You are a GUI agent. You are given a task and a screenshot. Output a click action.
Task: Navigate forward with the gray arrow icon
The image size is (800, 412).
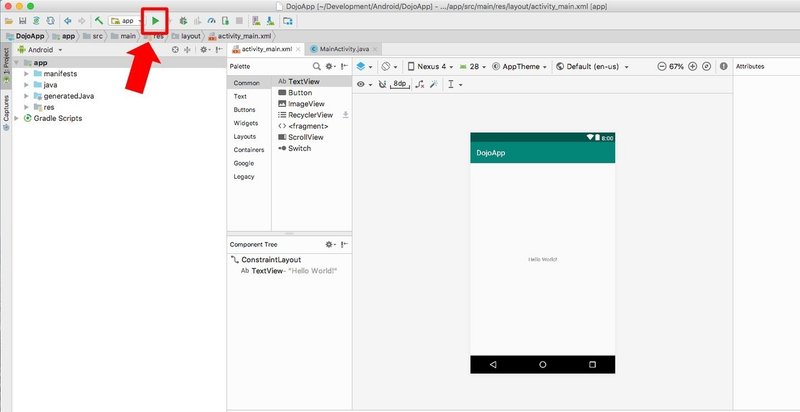[x=82, y=21]
